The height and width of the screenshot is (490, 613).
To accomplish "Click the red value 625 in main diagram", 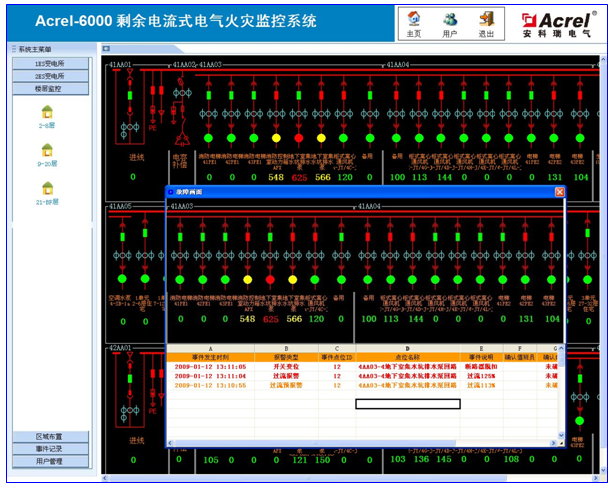I will point(299,178).
